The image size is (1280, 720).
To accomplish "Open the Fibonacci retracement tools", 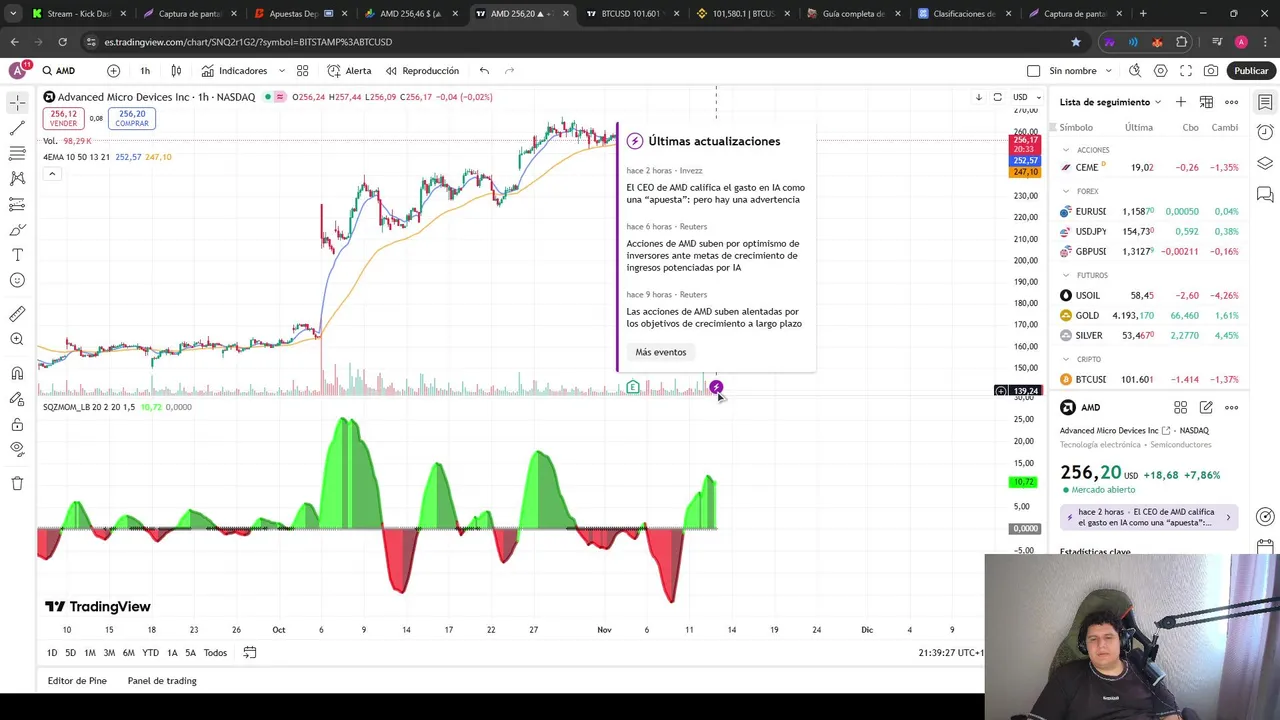I will point(17,153).
